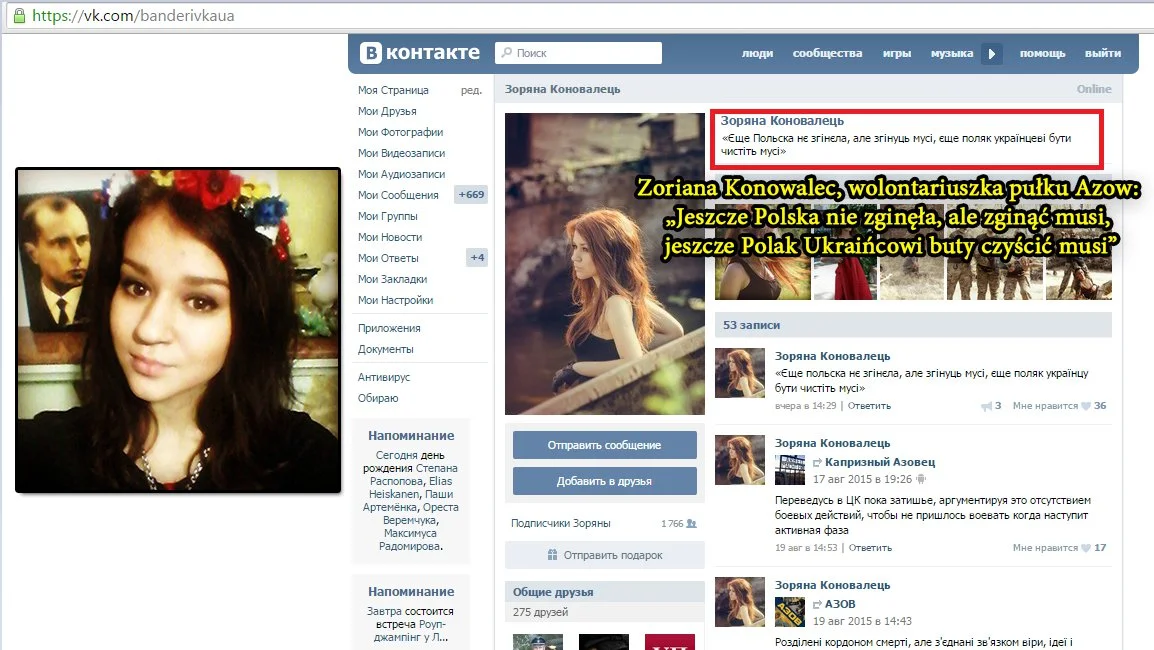1154x650 pixels.
Task: Open the АЗОВ community avatar icon
Action: pos(790,611)
